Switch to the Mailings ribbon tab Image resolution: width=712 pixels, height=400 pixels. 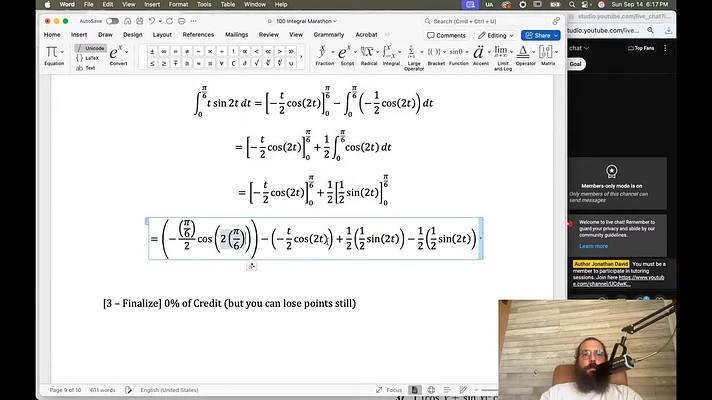(x=236, y=34)
